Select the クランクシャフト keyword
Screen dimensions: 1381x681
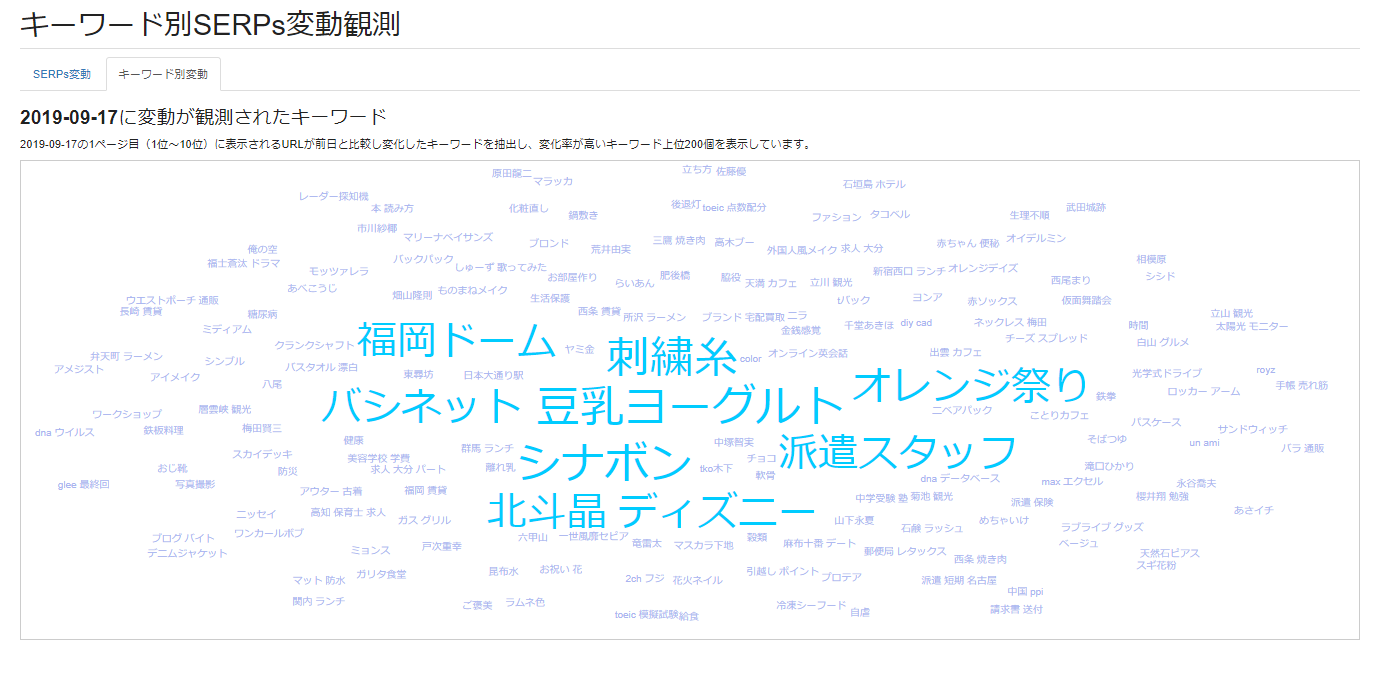(315, 345)
